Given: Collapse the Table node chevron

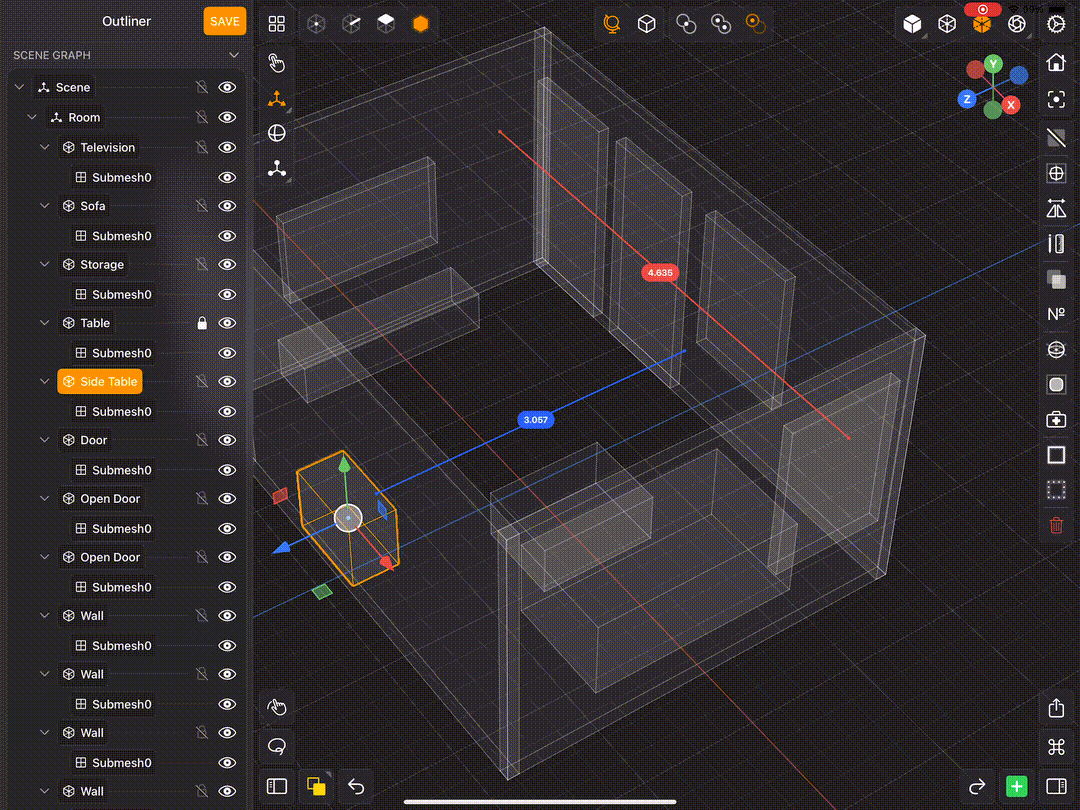Looking at the screenshot, I should [x=45, y=323].
